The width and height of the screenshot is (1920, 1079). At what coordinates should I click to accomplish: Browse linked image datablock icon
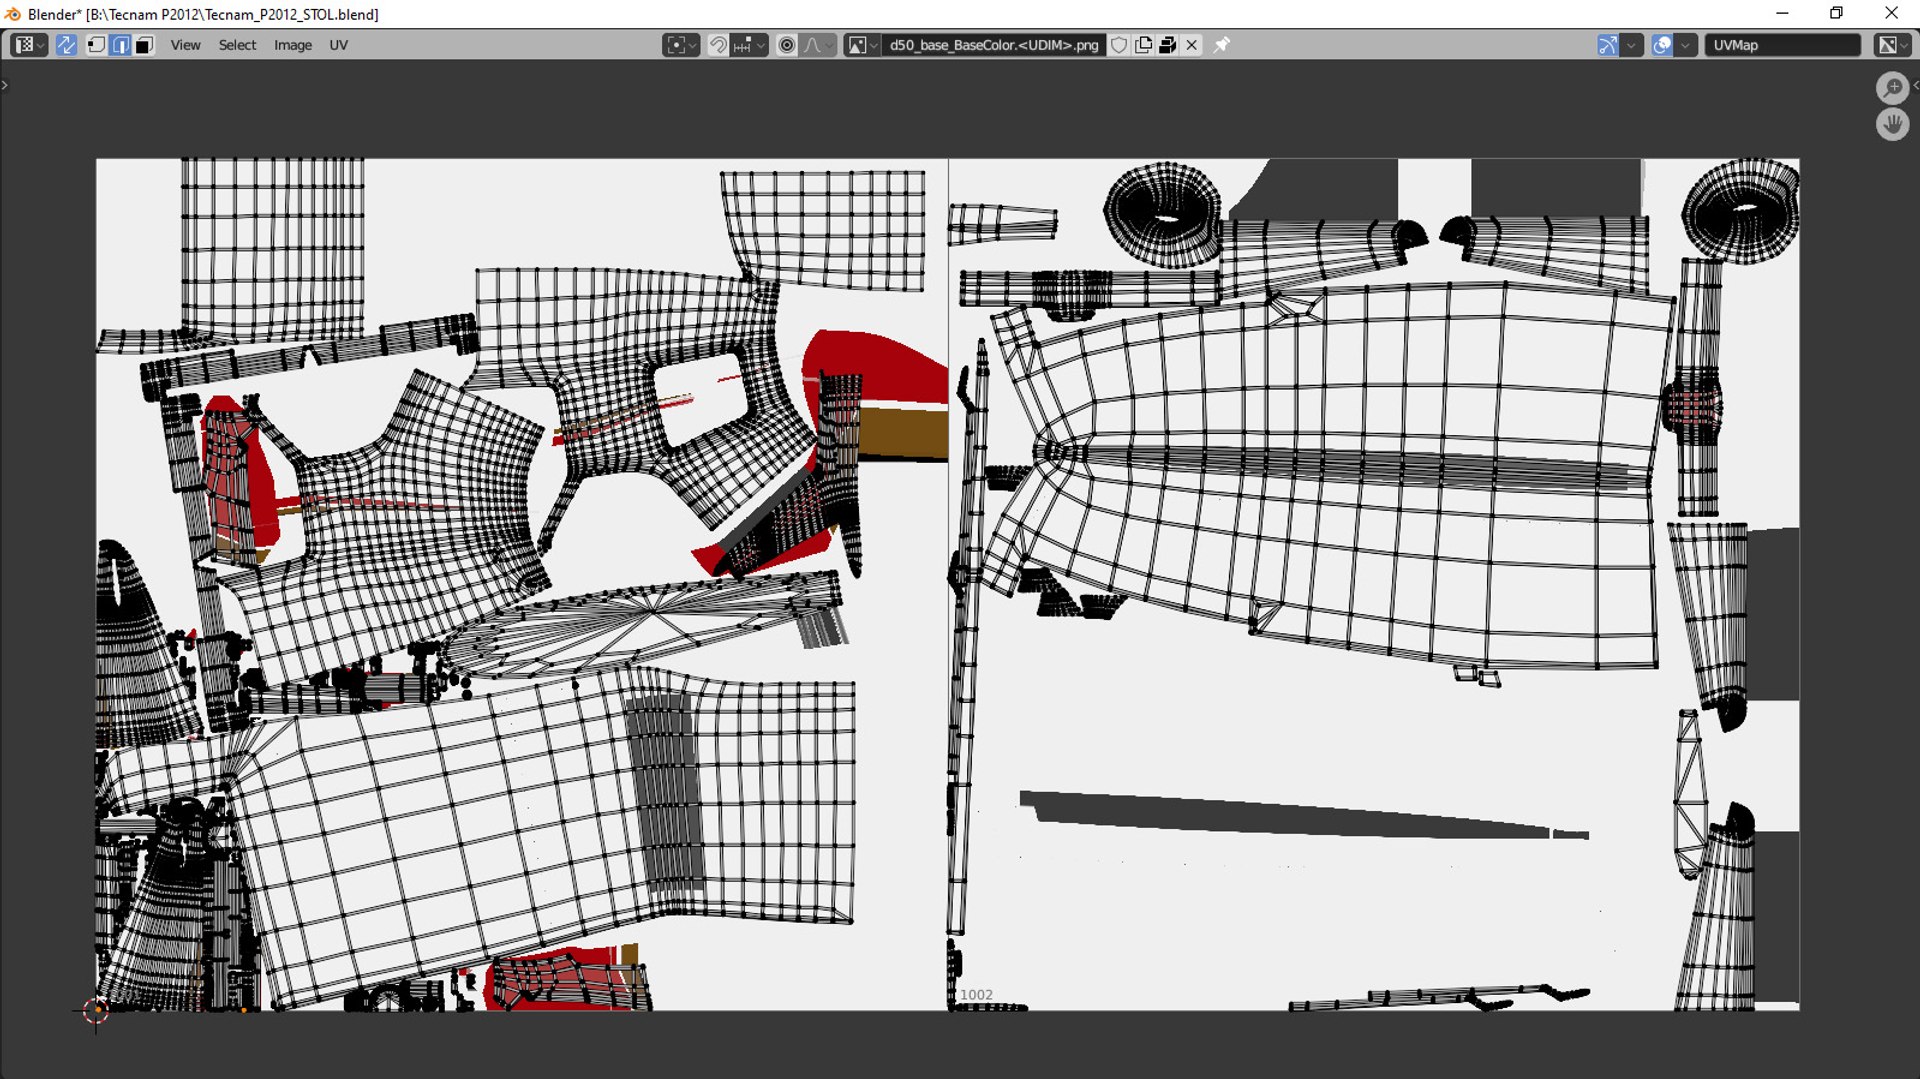click(862, 45)
